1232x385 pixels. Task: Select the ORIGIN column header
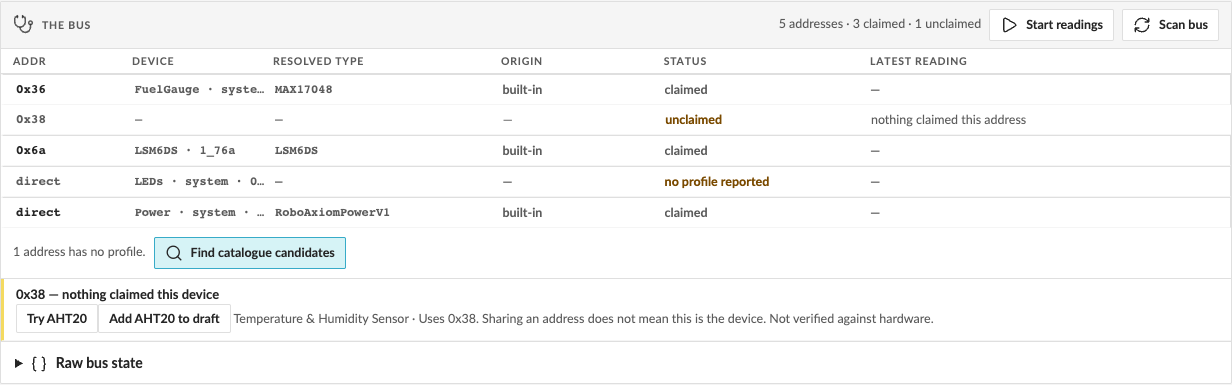coord(521,61)
